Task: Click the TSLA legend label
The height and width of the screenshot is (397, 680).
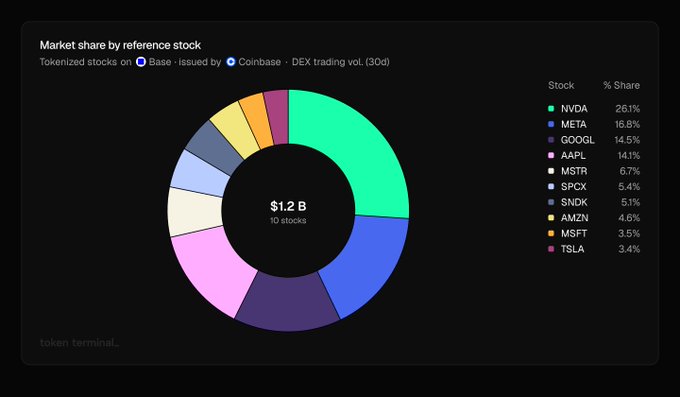Action: 572,249
